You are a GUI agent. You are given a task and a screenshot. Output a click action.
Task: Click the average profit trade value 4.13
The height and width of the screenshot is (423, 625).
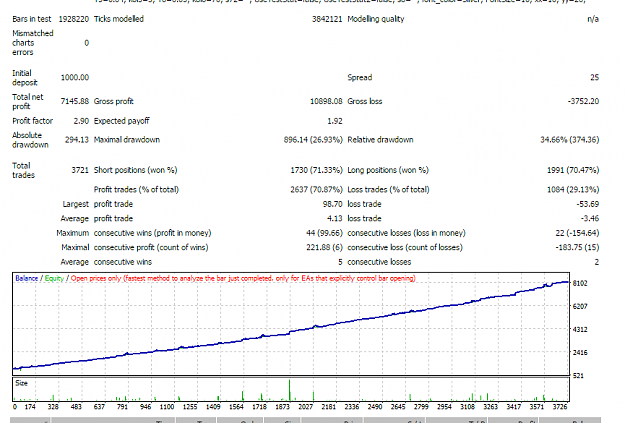[335, 218]
